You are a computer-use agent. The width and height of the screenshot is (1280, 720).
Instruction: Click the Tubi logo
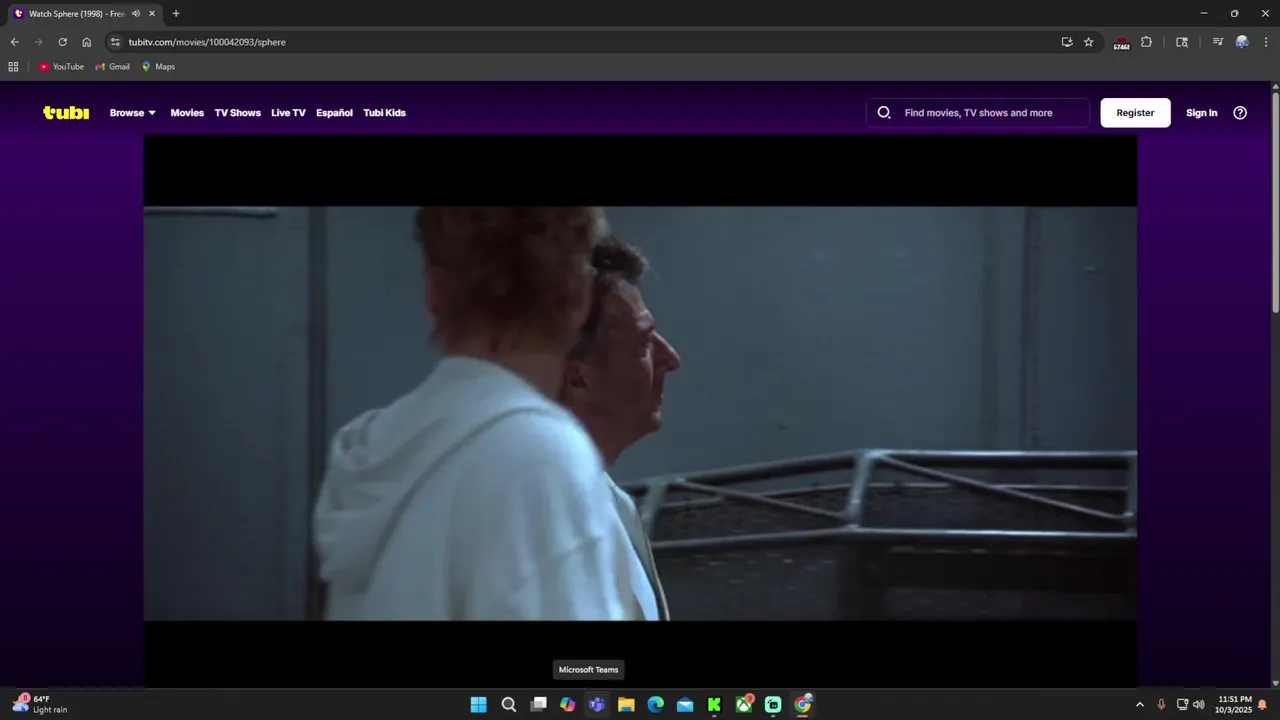pos(66,113)
